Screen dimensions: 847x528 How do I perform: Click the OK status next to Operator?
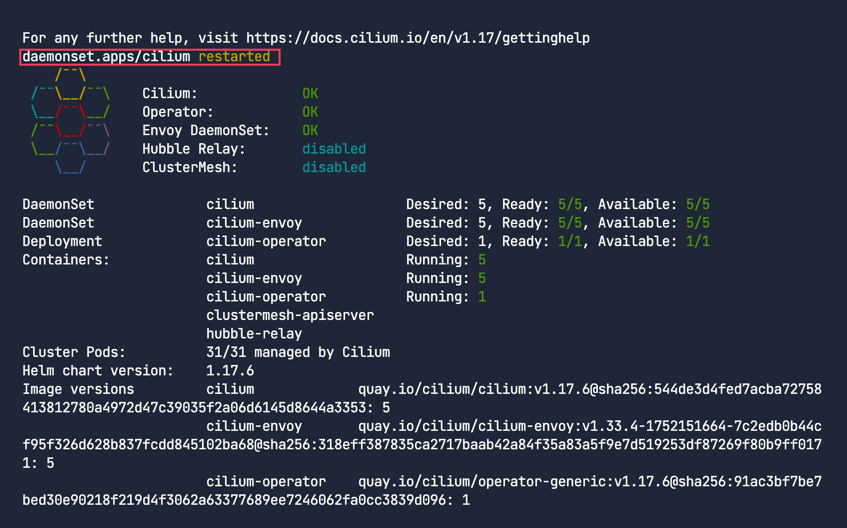tap(310, 112)
